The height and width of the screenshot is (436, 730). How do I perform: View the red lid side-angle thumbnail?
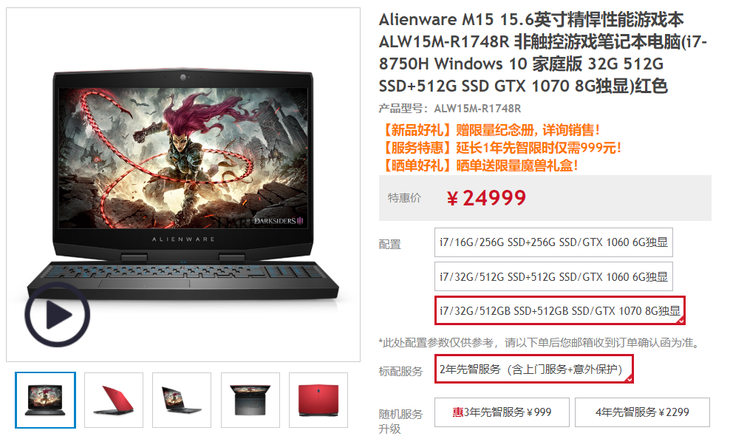114,400
